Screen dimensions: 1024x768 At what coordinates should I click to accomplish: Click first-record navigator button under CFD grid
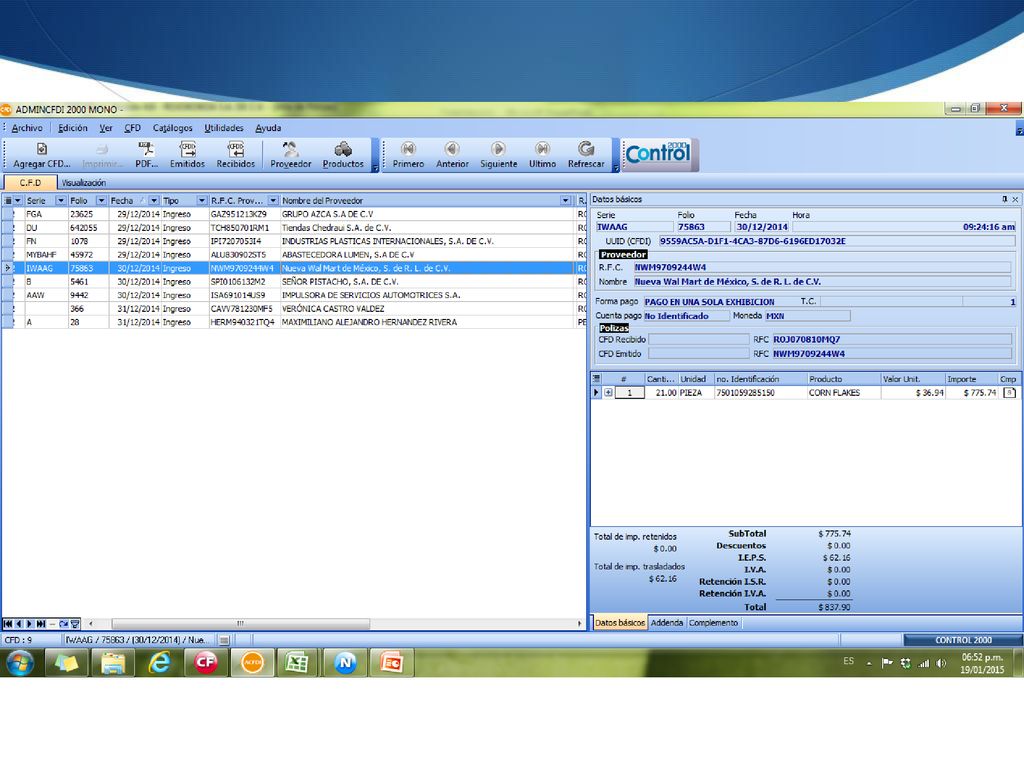click(8, 624)
